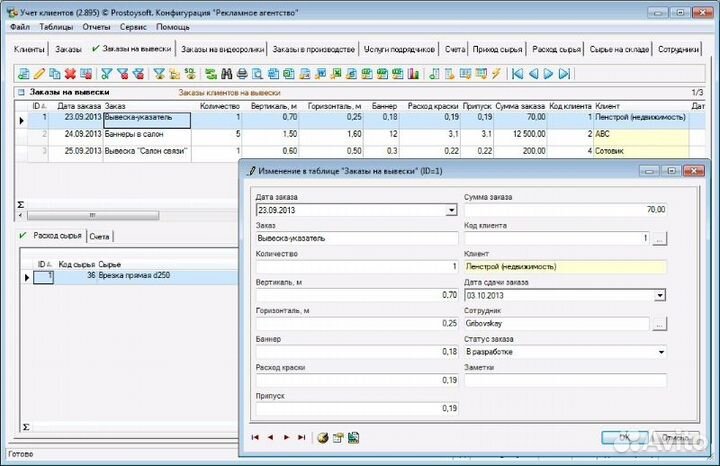
Task: Switch to the Сотрудники tab
Action: click(x=679, y=48)
